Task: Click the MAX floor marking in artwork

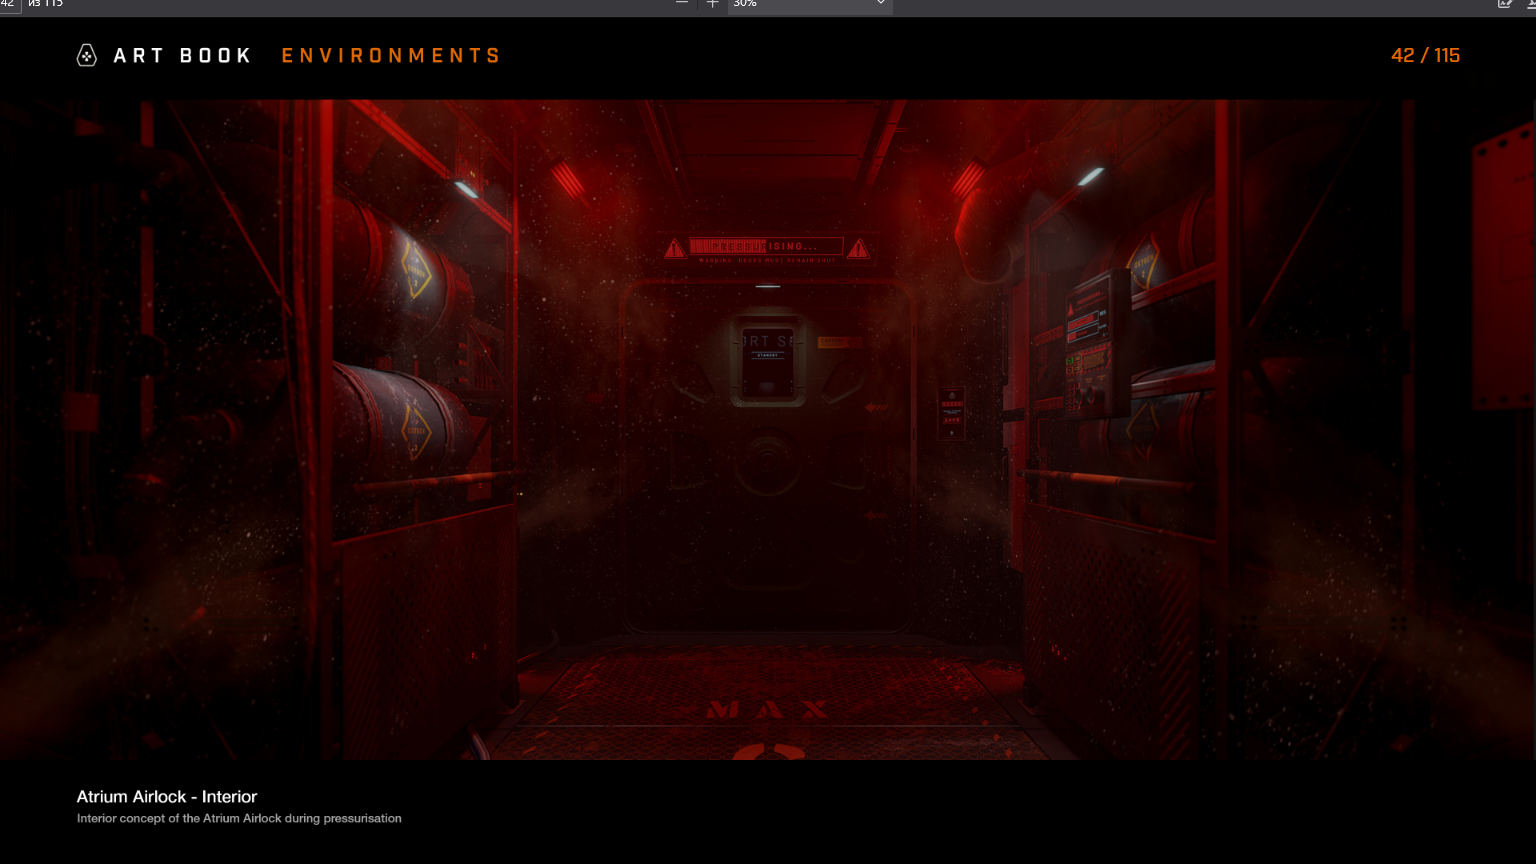Action: [x=767, y=710]
